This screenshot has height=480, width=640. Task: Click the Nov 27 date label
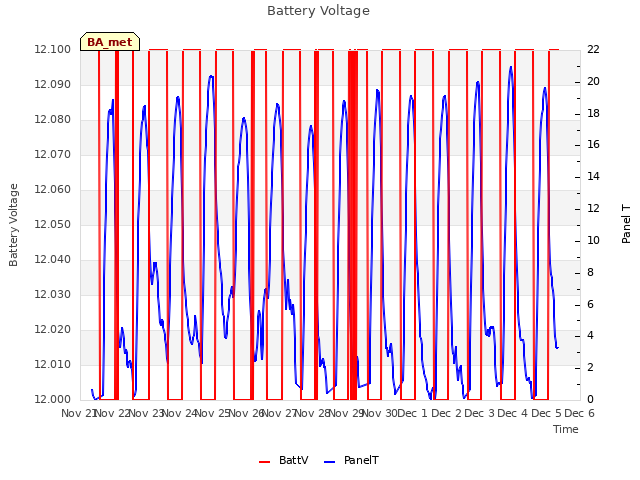279,413
